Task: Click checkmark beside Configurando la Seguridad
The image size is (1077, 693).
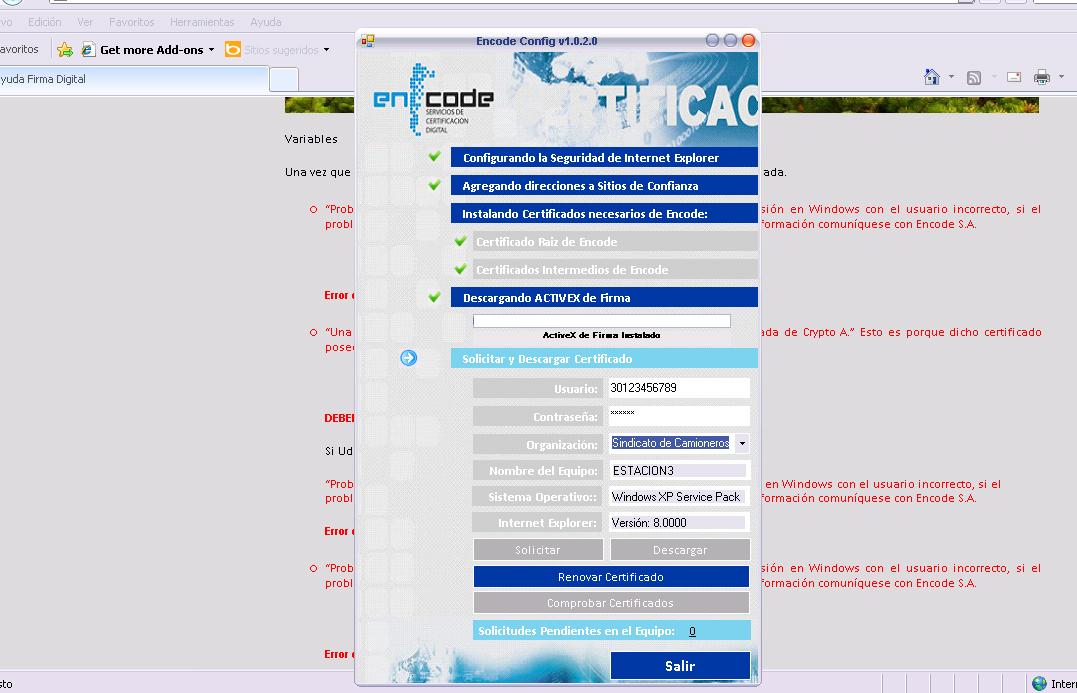Action: 434,157
